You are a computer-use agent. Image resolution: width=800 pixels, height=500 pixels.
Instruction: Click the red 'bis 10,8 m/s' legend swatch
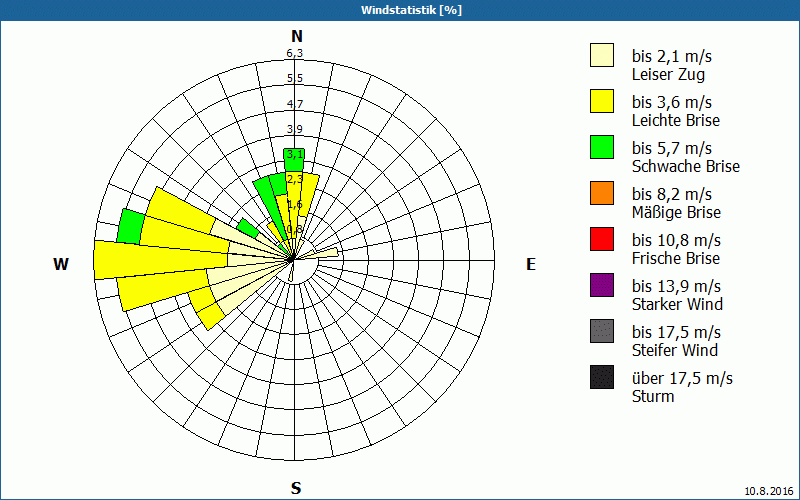602,239
